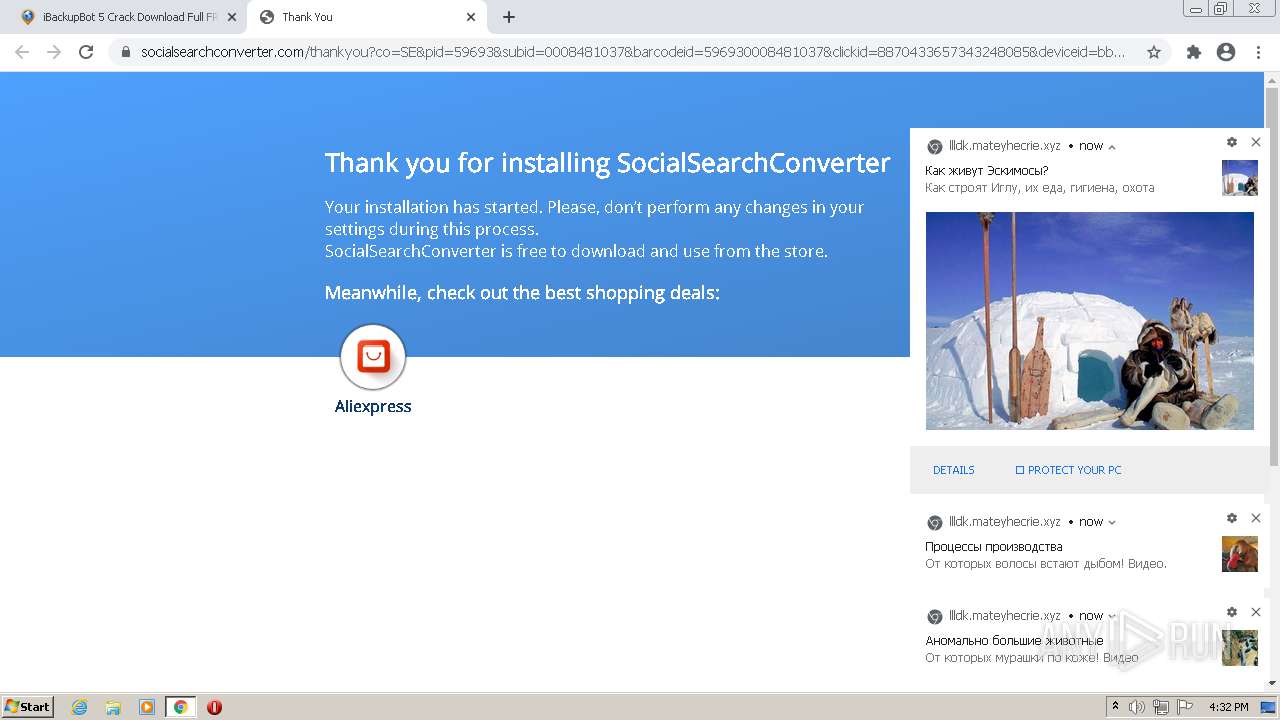
Task: Click the small igloo thumbnail
Action: 1240,178
